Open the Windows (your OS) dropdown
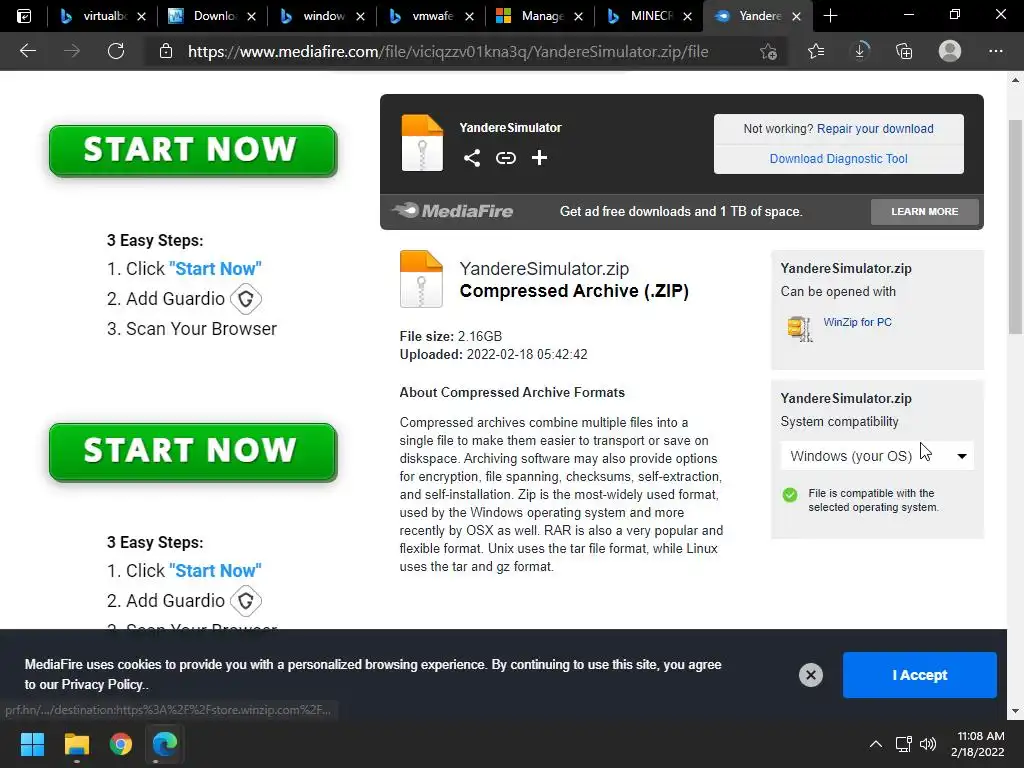The width and height of the screenshot is (1024, 768). pos(877,456)
